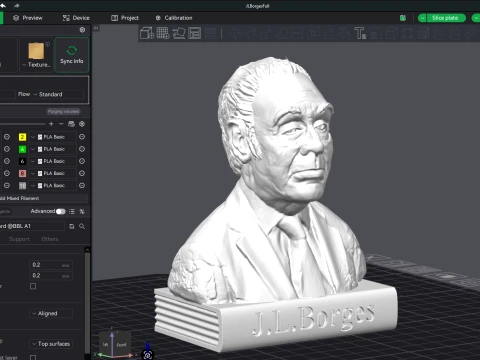Viewport: 480px width, 360px height.
Task: Select the Rotate tool icon
Action: [251, 33]
